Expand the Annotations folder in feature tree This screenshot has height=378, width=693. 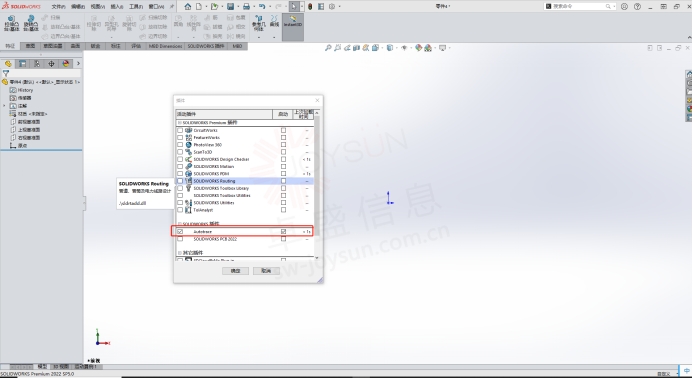tap(4, 106)
